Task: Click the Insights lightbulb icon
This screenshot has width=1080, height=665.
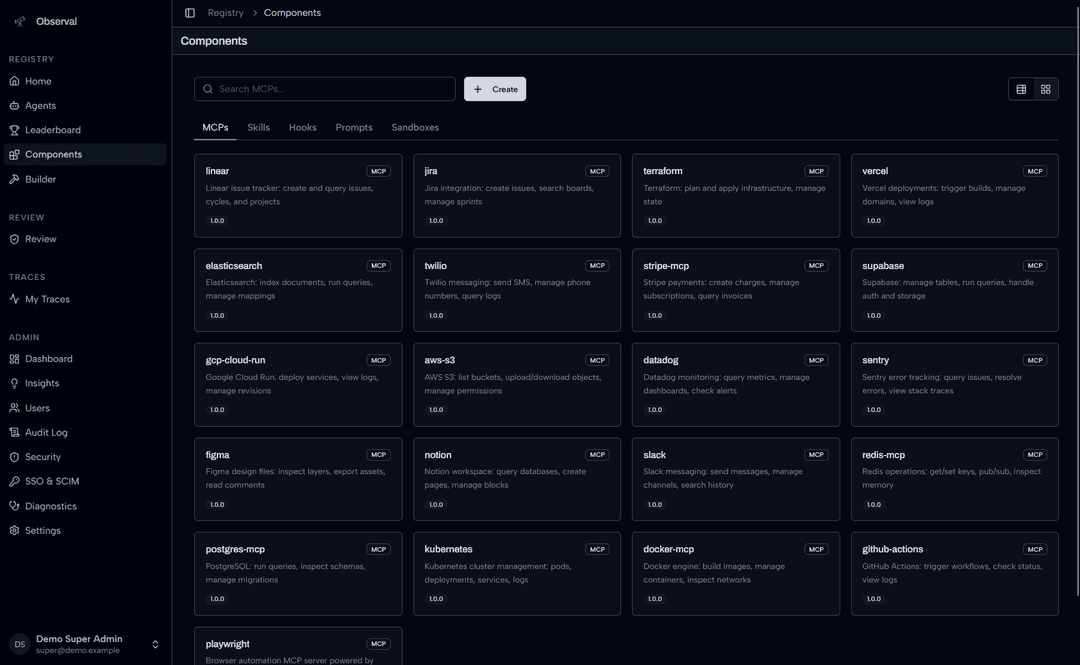Action: coord(14,383)
